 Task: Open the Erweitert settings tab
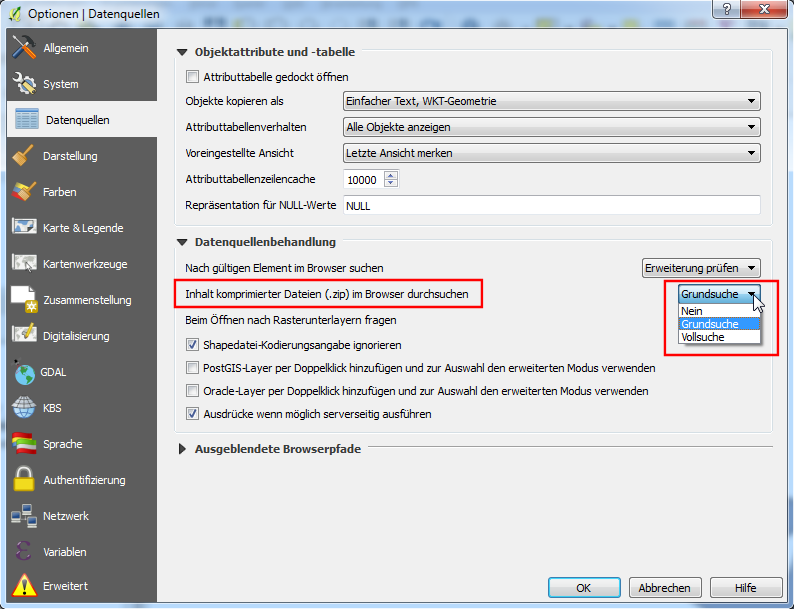(x=82, y=586)
